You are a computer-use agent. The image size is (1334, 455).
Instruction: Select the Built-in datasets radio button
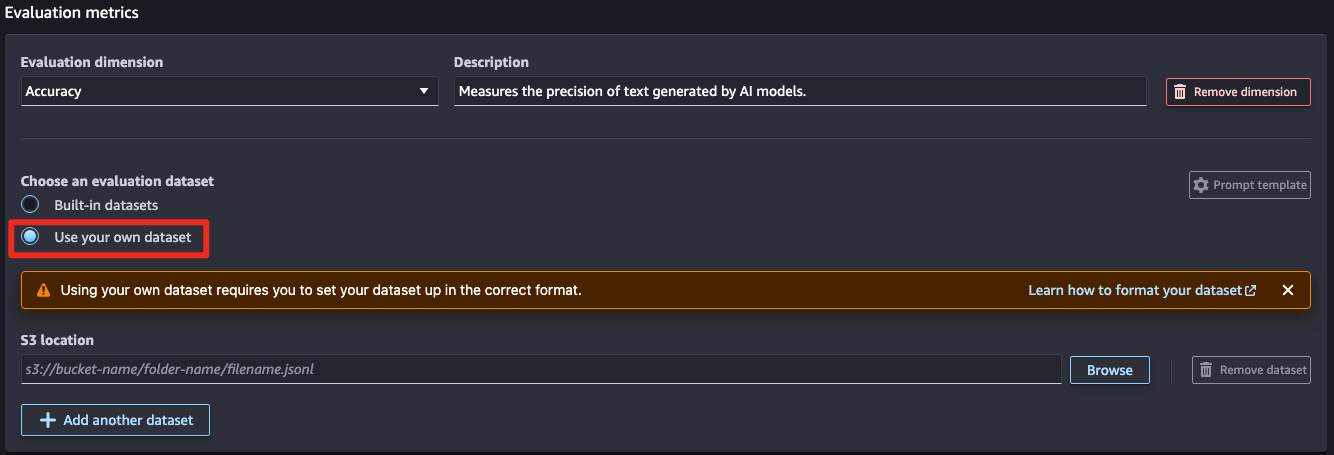(x=31, y=205)
